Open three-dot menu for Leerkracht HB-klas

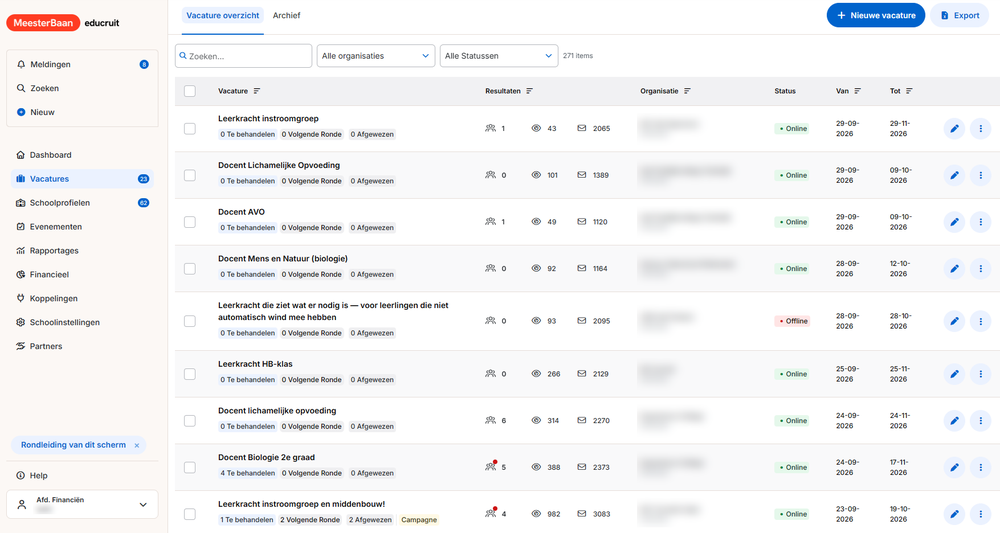click(x=980, y=374)
